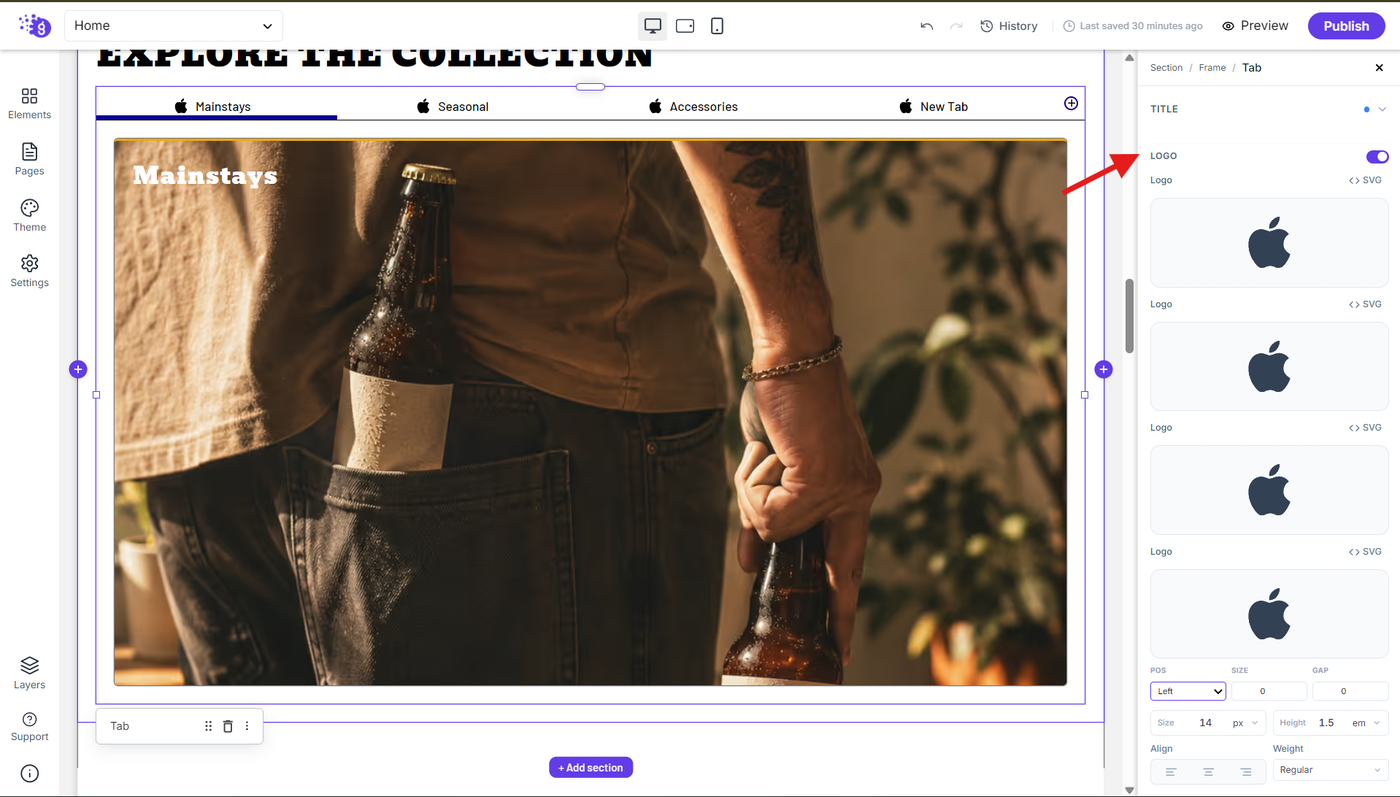
Task: Switch to tablet preview mode
Action: pos(685,26)
